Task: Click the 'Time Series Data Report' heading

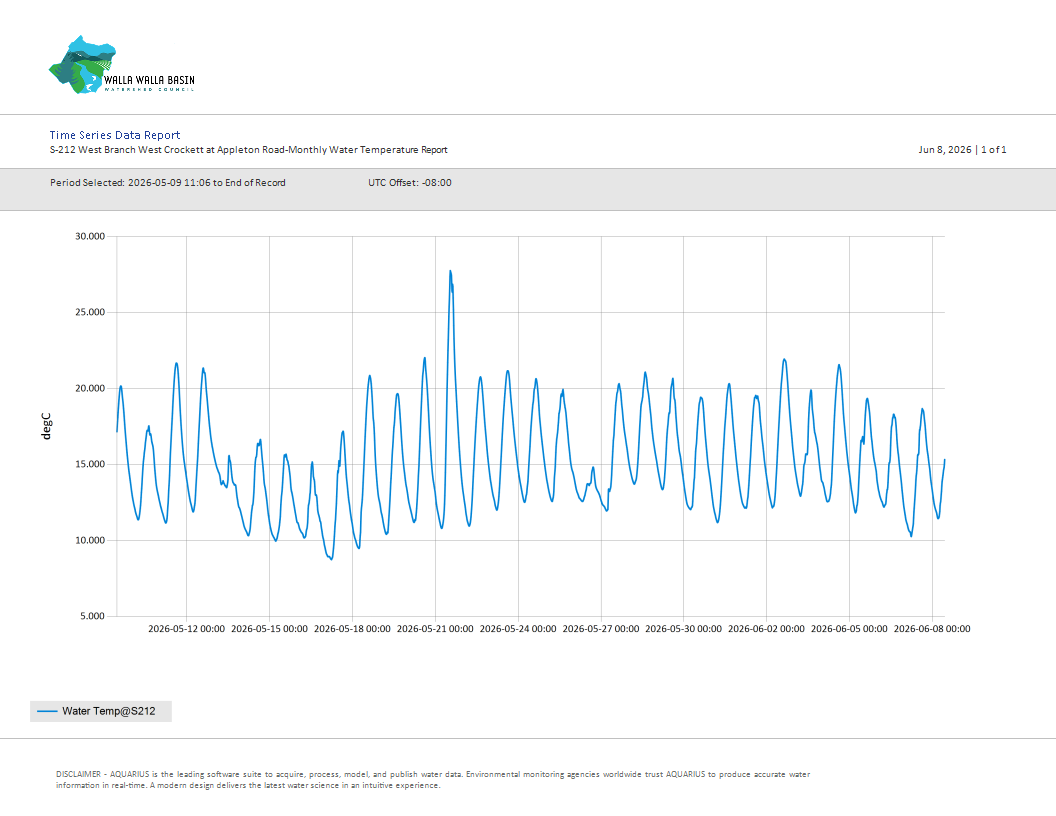Action: coord(114,135)
